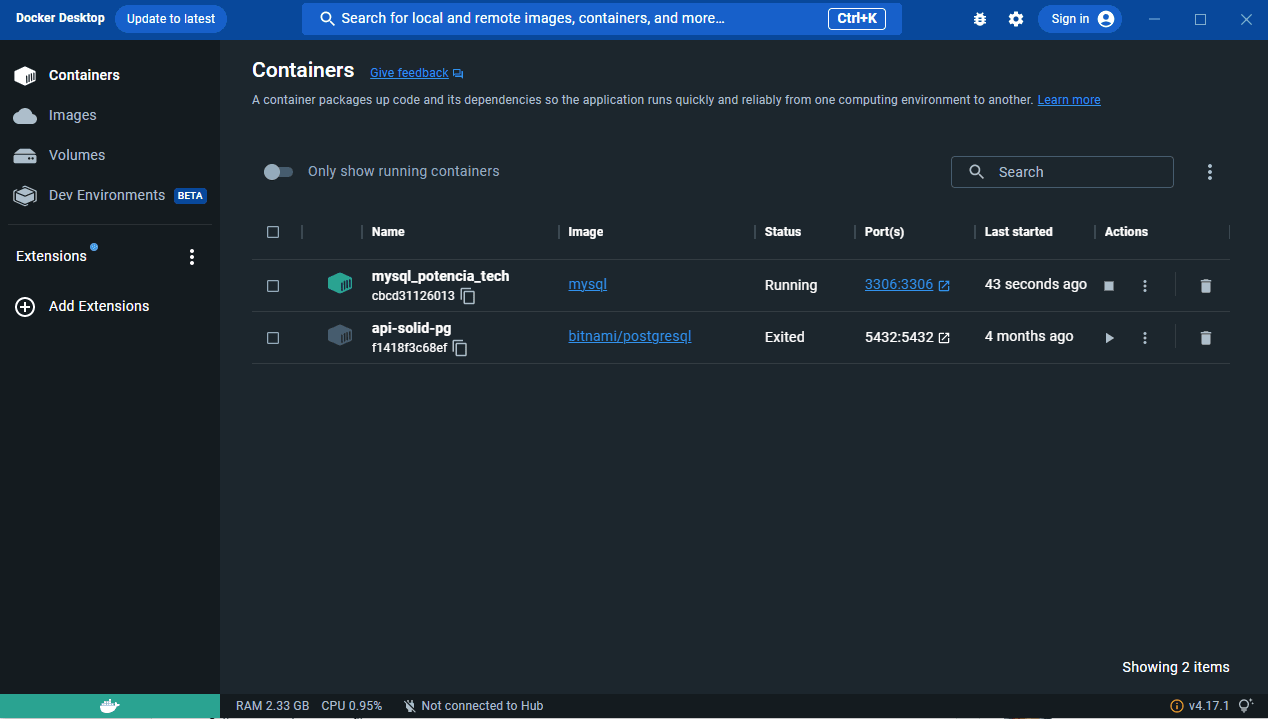
Task: Sort containers by Status column
Action: pyautogui.click(x=783, y=232)
